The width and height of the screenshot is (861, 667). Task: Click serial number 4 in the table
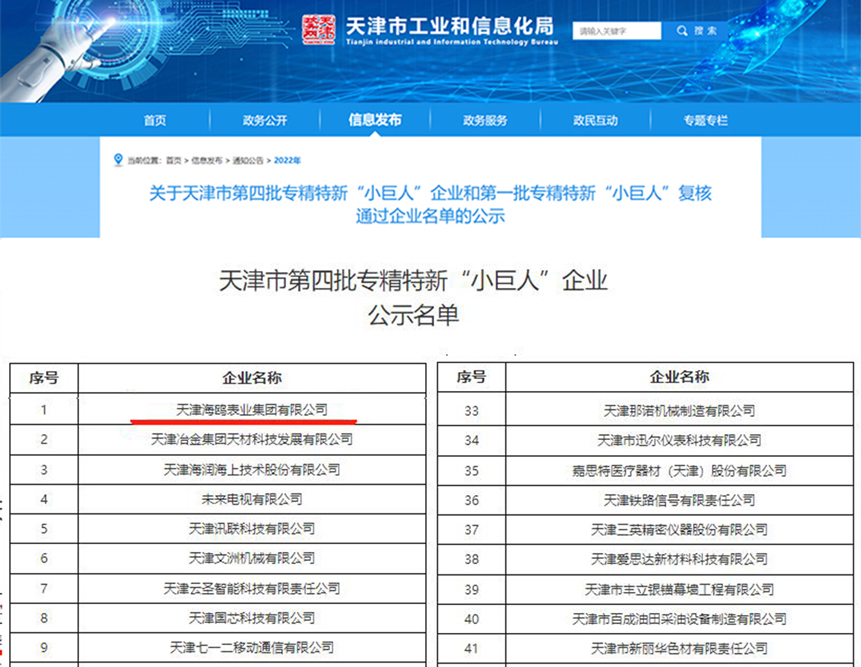coord(44,499)
